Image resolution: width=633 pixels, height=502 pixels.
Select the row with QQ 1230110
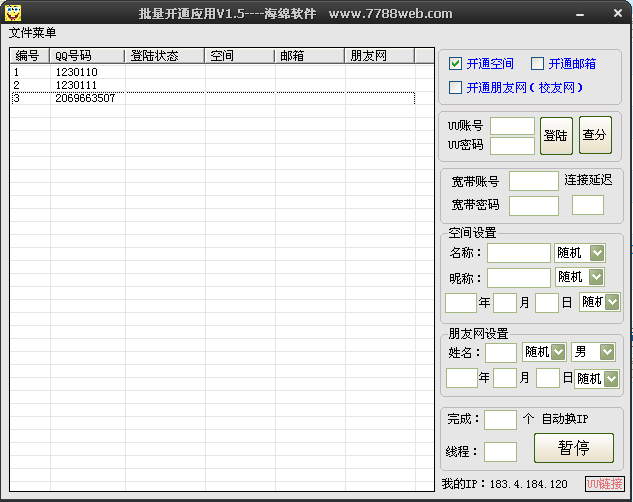tap(213, 72)
